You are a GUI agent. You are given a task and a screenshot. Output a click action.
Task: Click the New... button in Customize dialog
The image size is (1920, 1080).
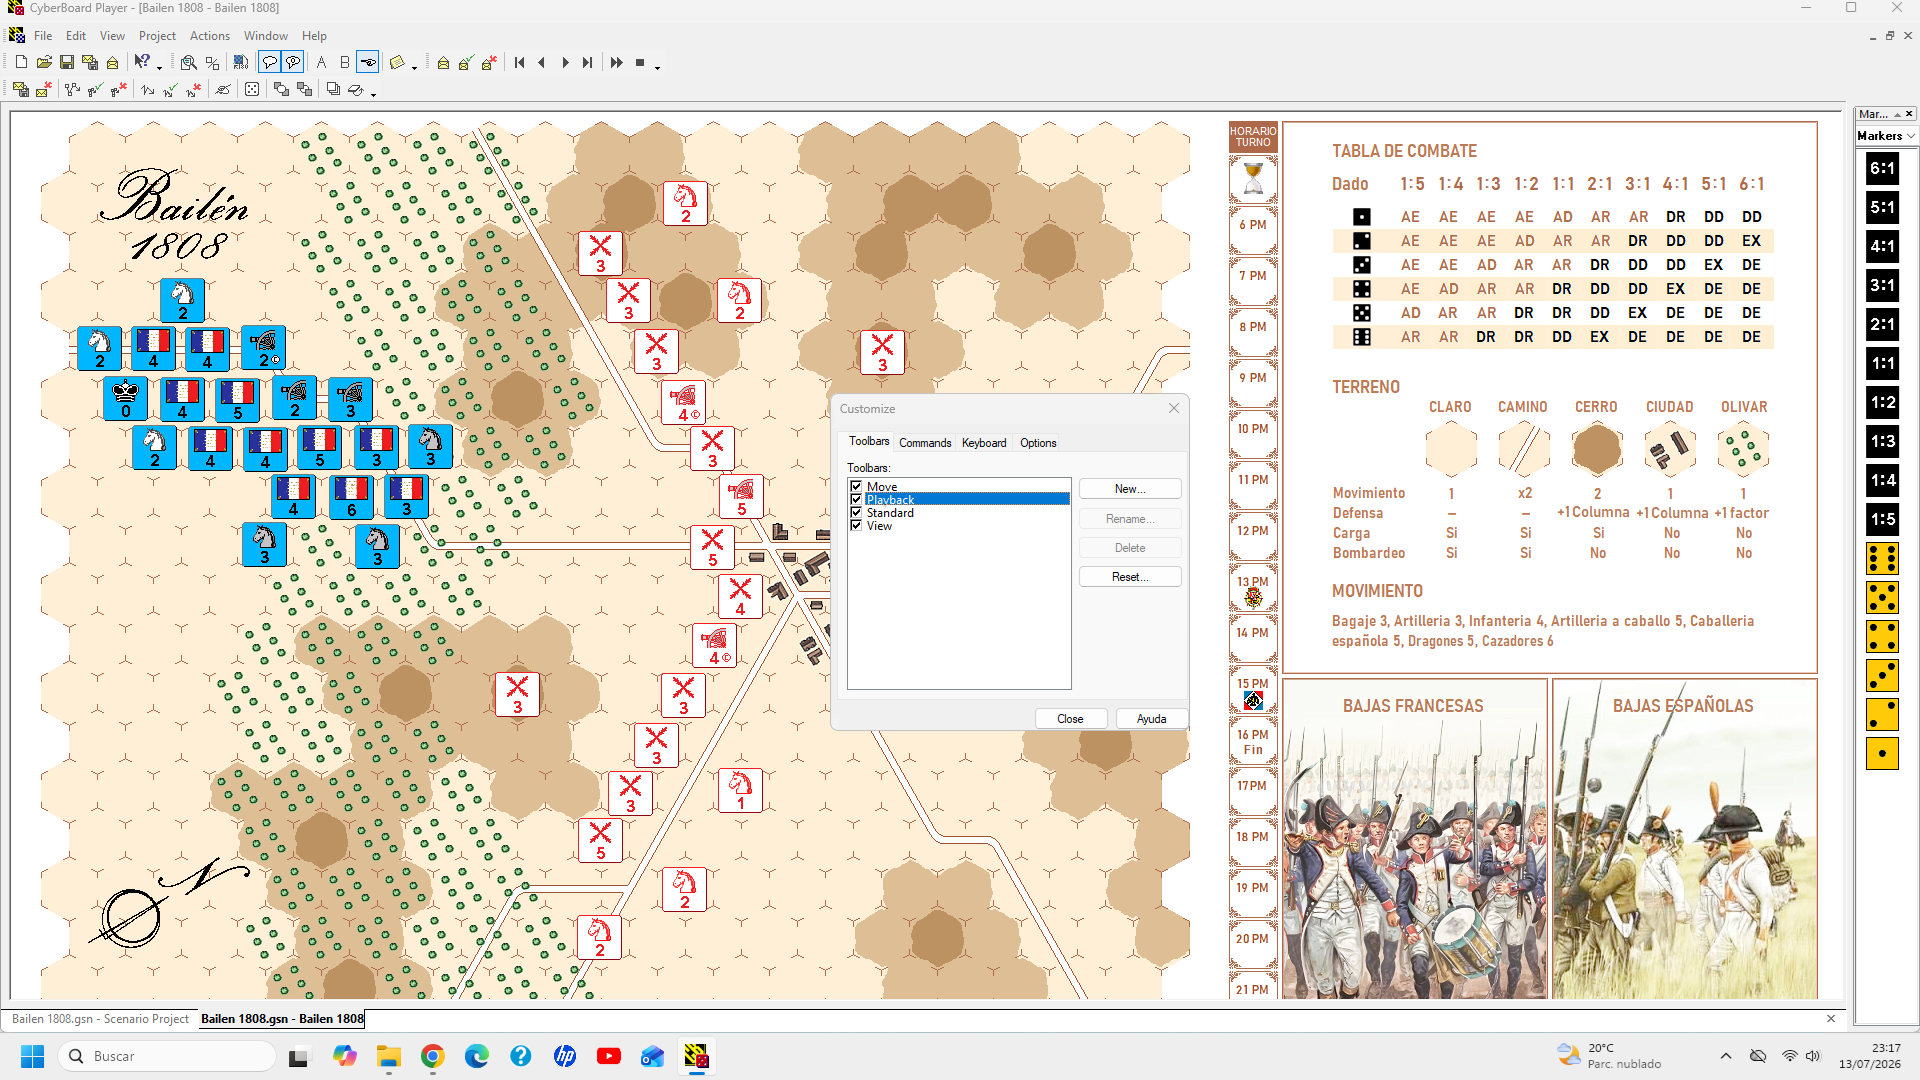coord(1130,489)
